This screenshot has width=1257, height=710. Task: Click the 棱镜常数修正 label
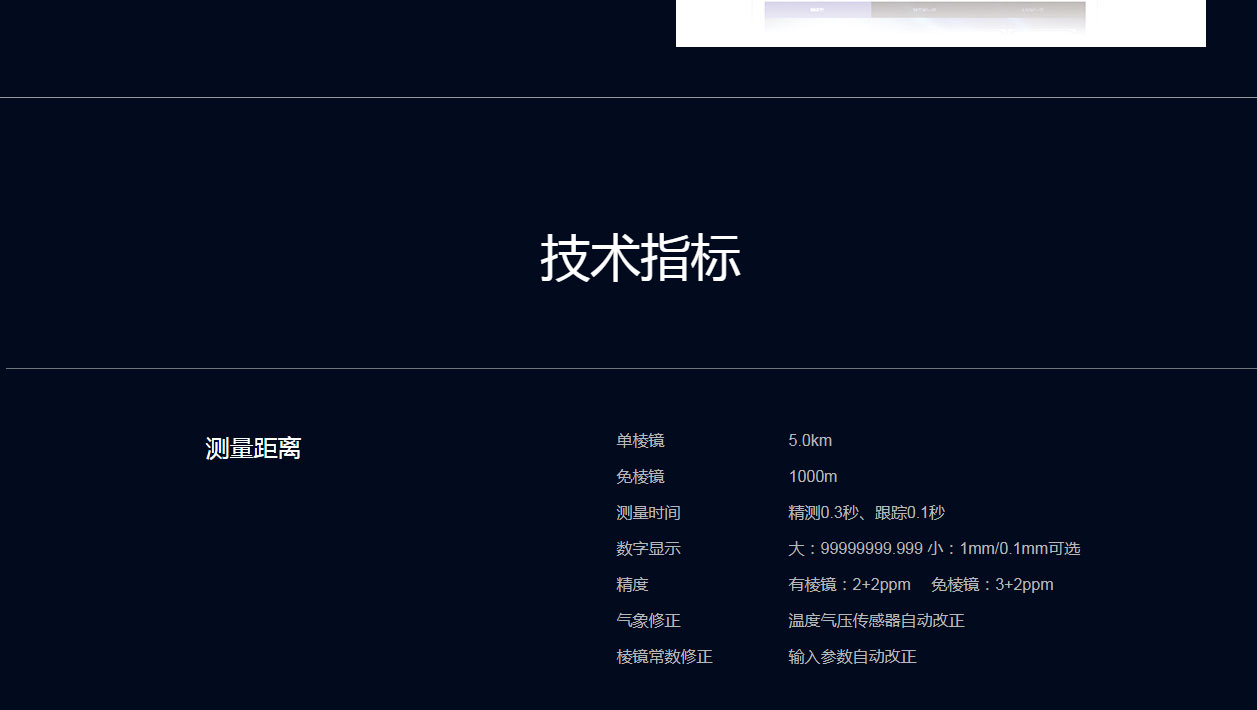pos(664,657)
